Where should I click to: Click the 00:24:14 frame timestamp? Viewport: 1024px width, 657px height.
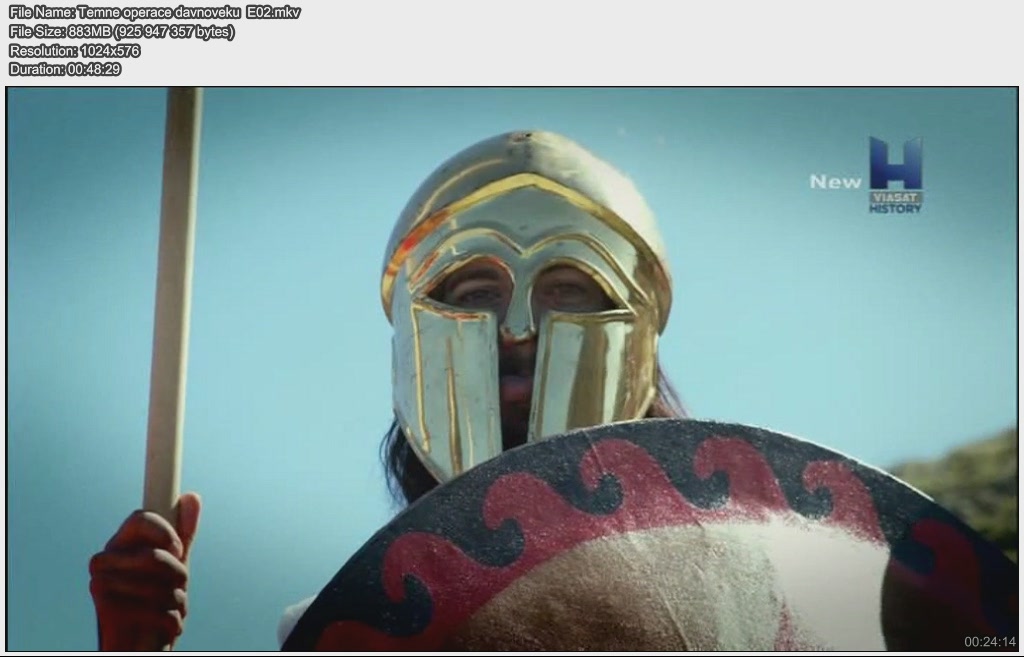point(990,641)
